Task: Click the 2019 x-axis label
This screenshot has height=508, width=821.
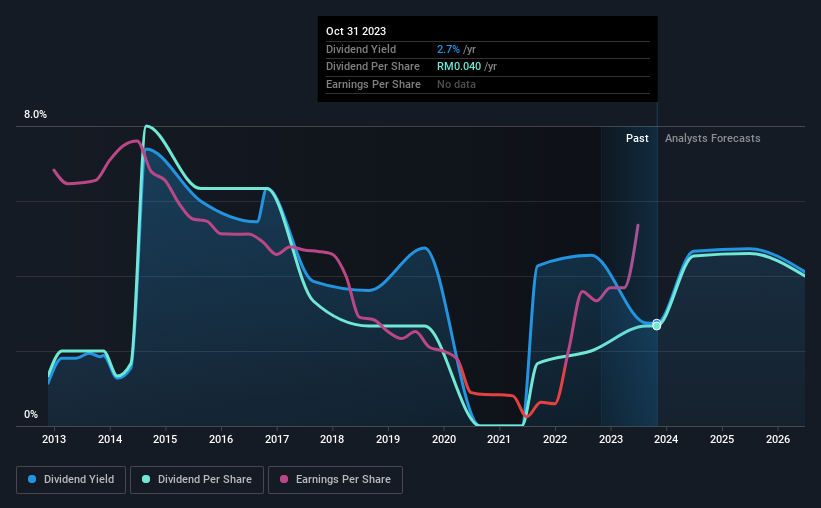Action: [x=388, y=439]
